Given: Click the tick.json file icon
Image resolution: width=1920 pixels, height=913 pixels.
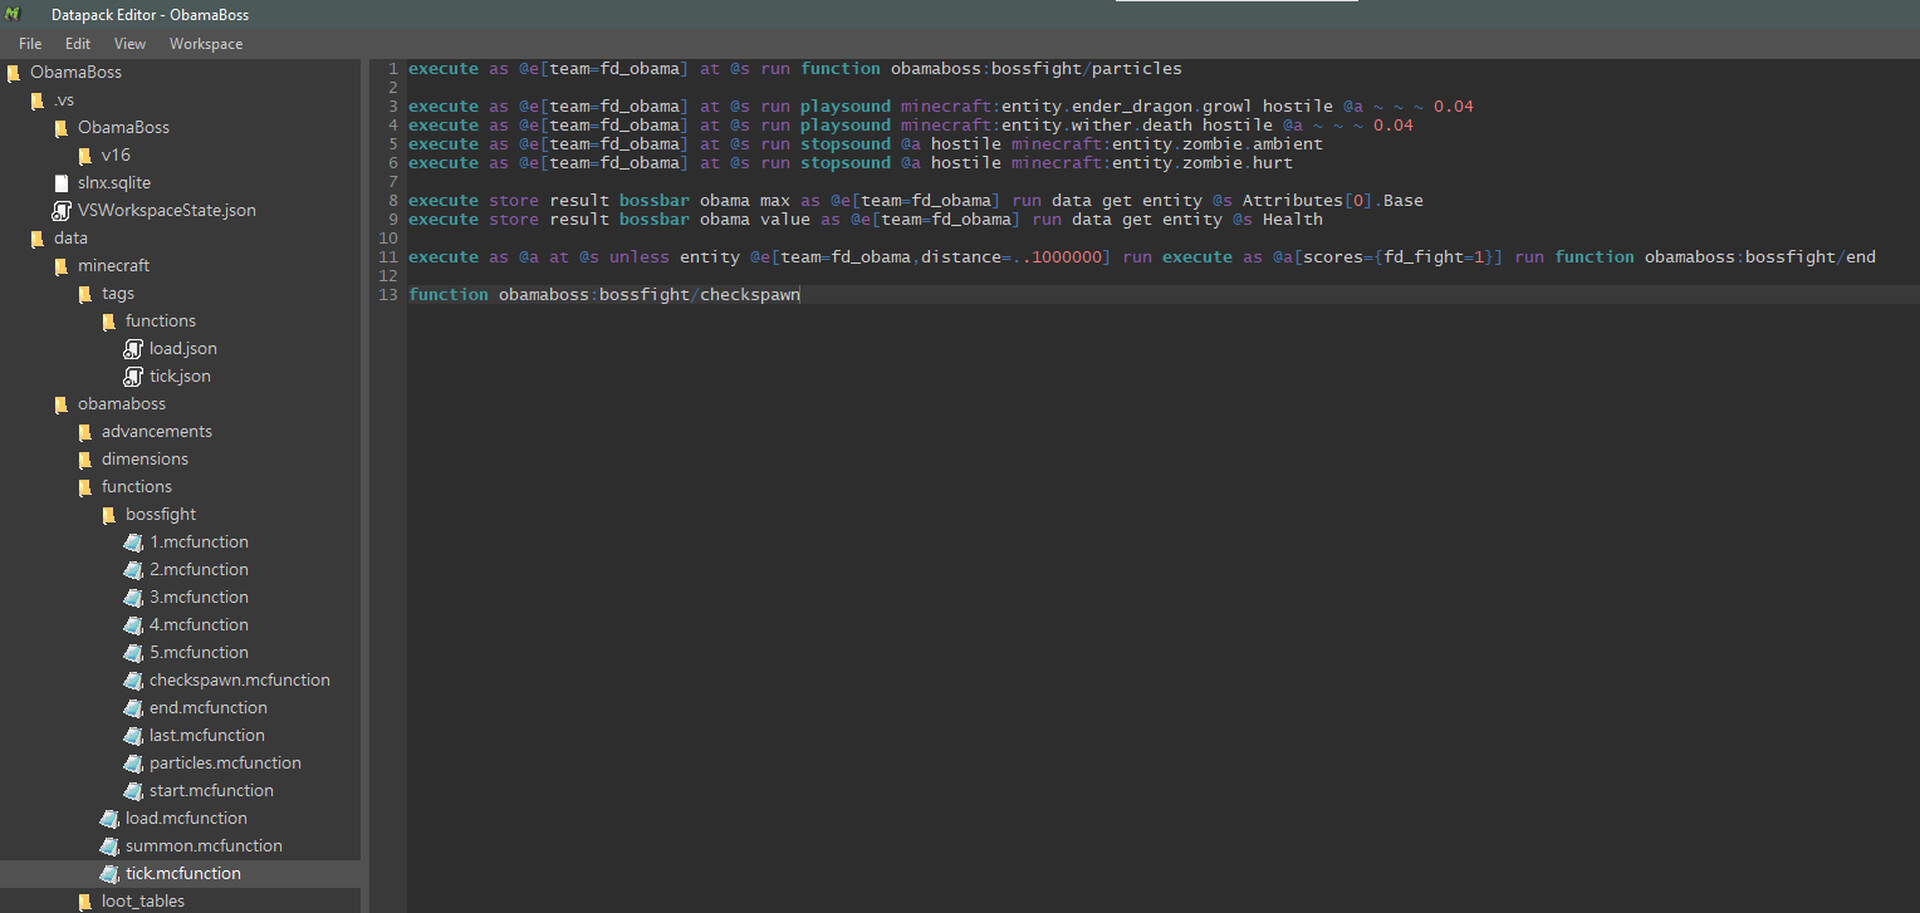Looking at the screenshot, I should coord(134,376).
